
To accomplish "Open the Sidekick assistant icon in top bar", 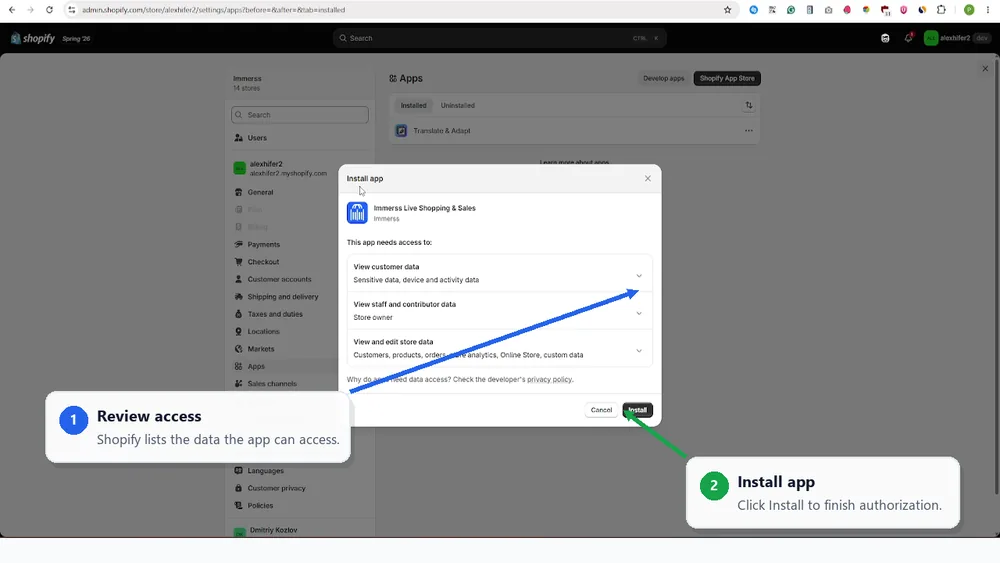I will (885, 38).
